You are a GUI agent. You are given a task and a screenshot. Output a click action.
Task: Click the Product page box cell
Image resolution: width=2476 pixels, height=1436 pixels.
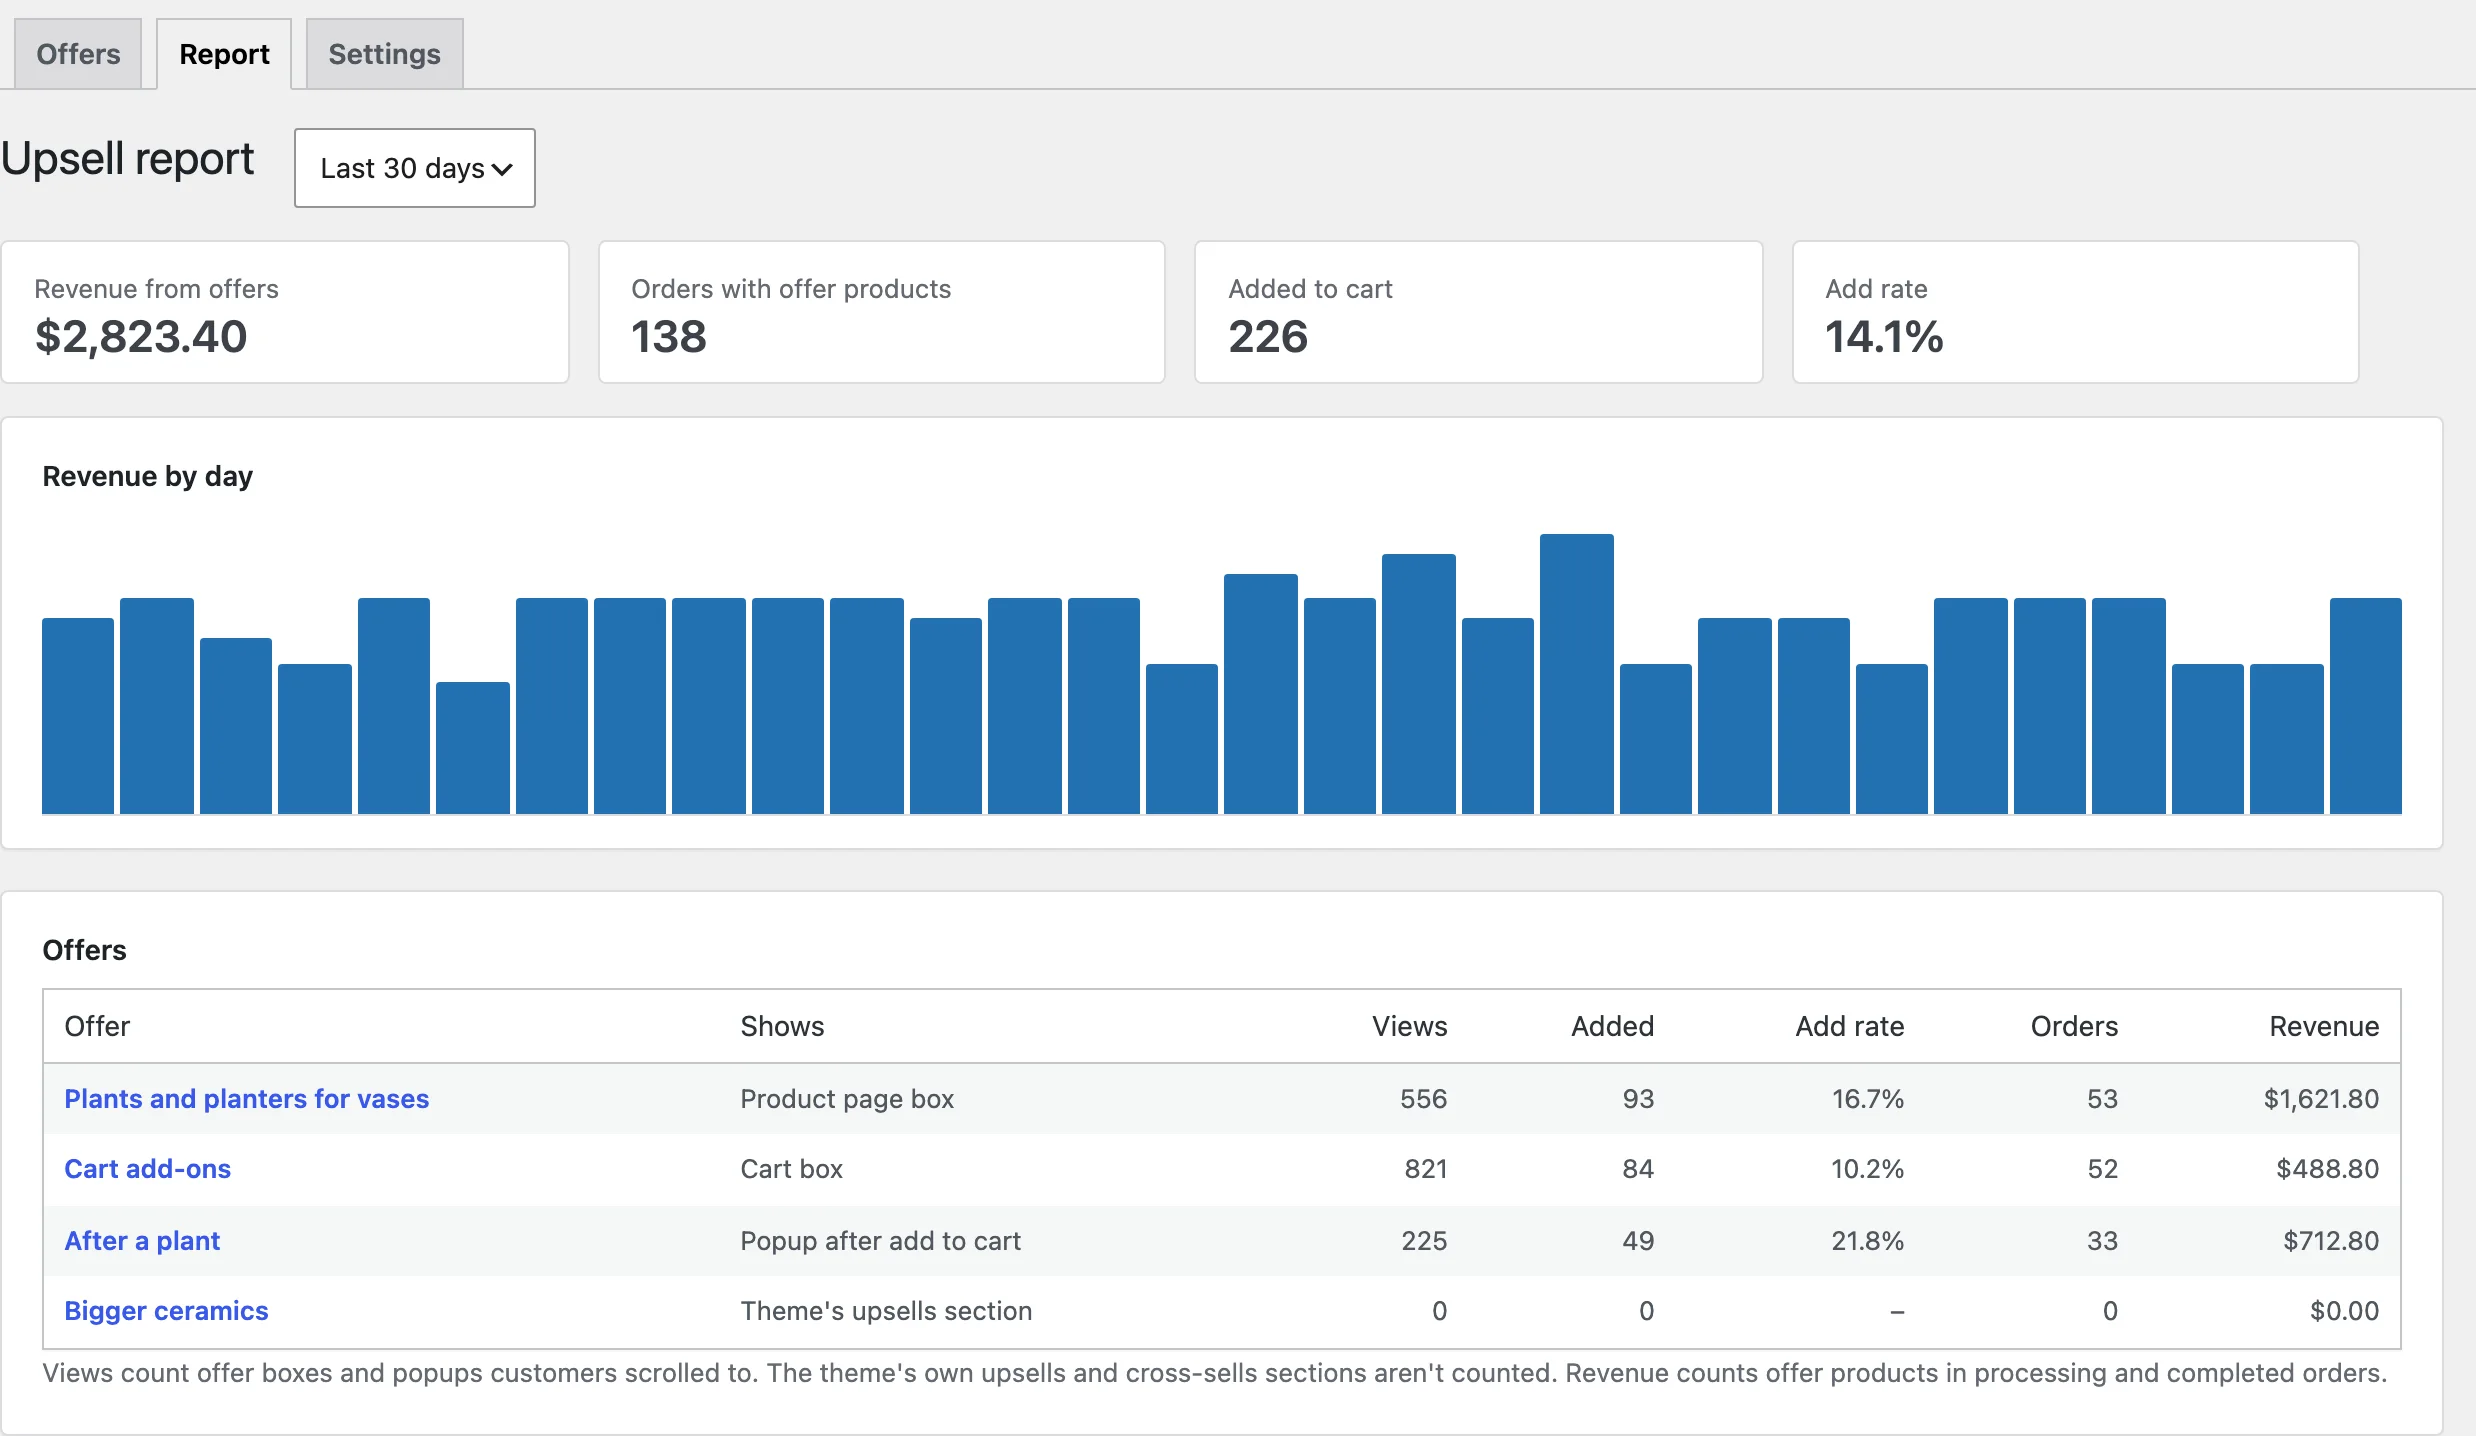pyautogui.click(x=847, y=1098)
